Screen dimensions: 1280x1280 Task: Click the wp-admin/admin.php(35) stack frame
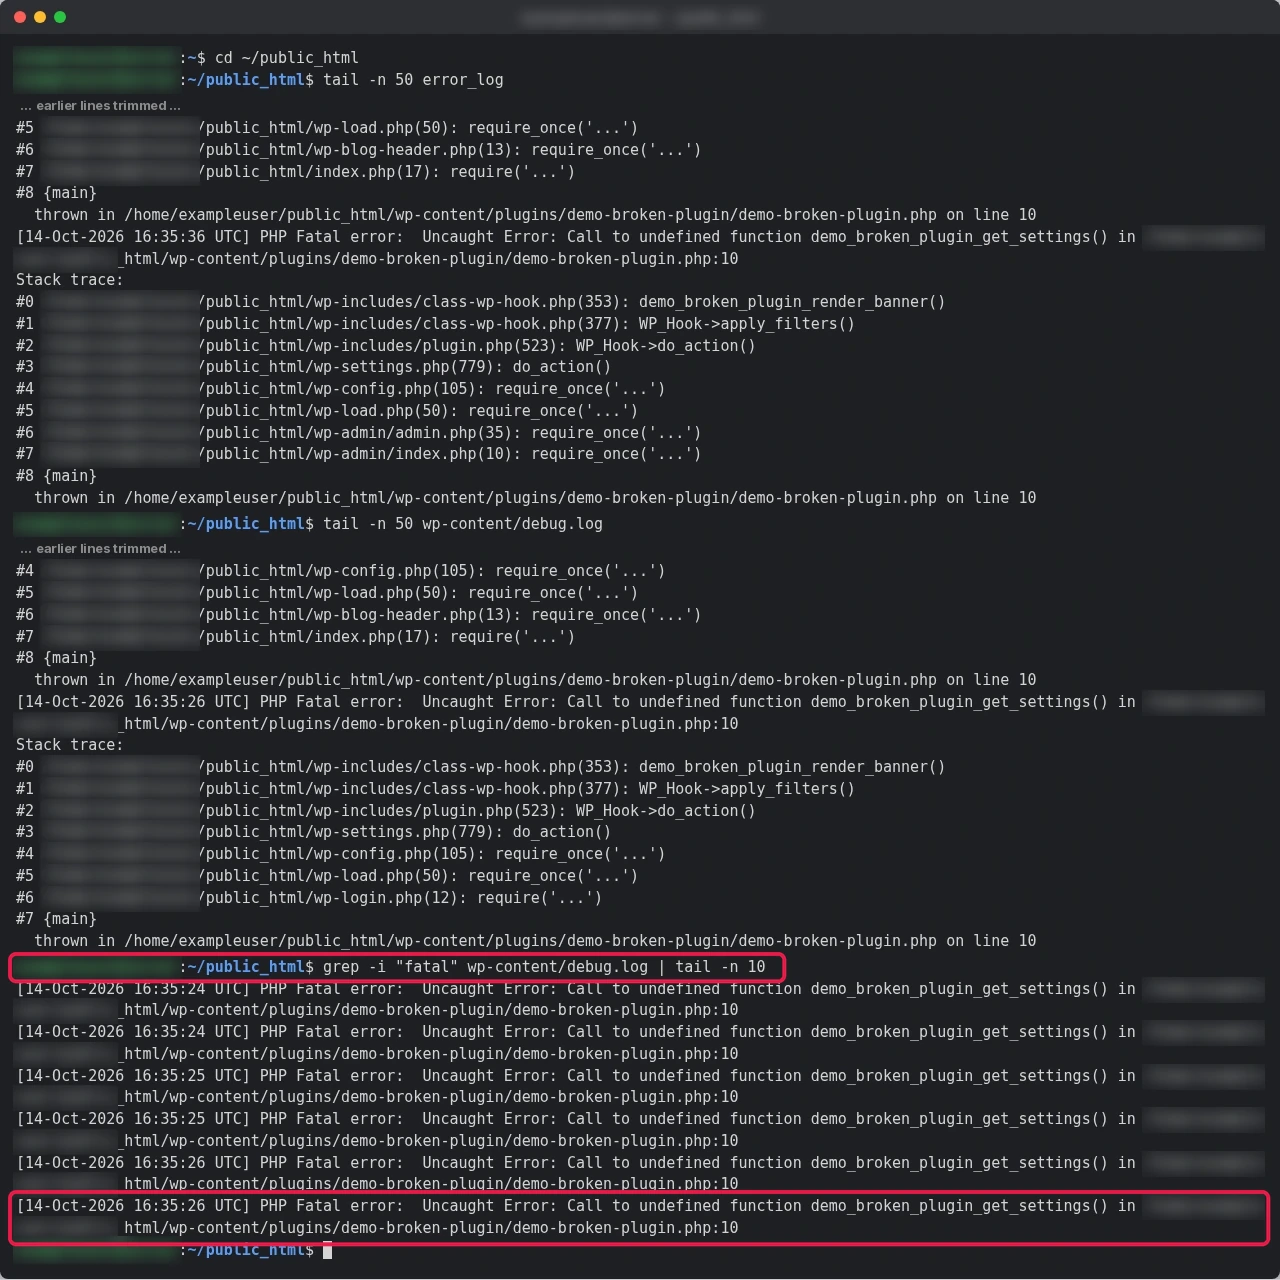tap(358, 433)
